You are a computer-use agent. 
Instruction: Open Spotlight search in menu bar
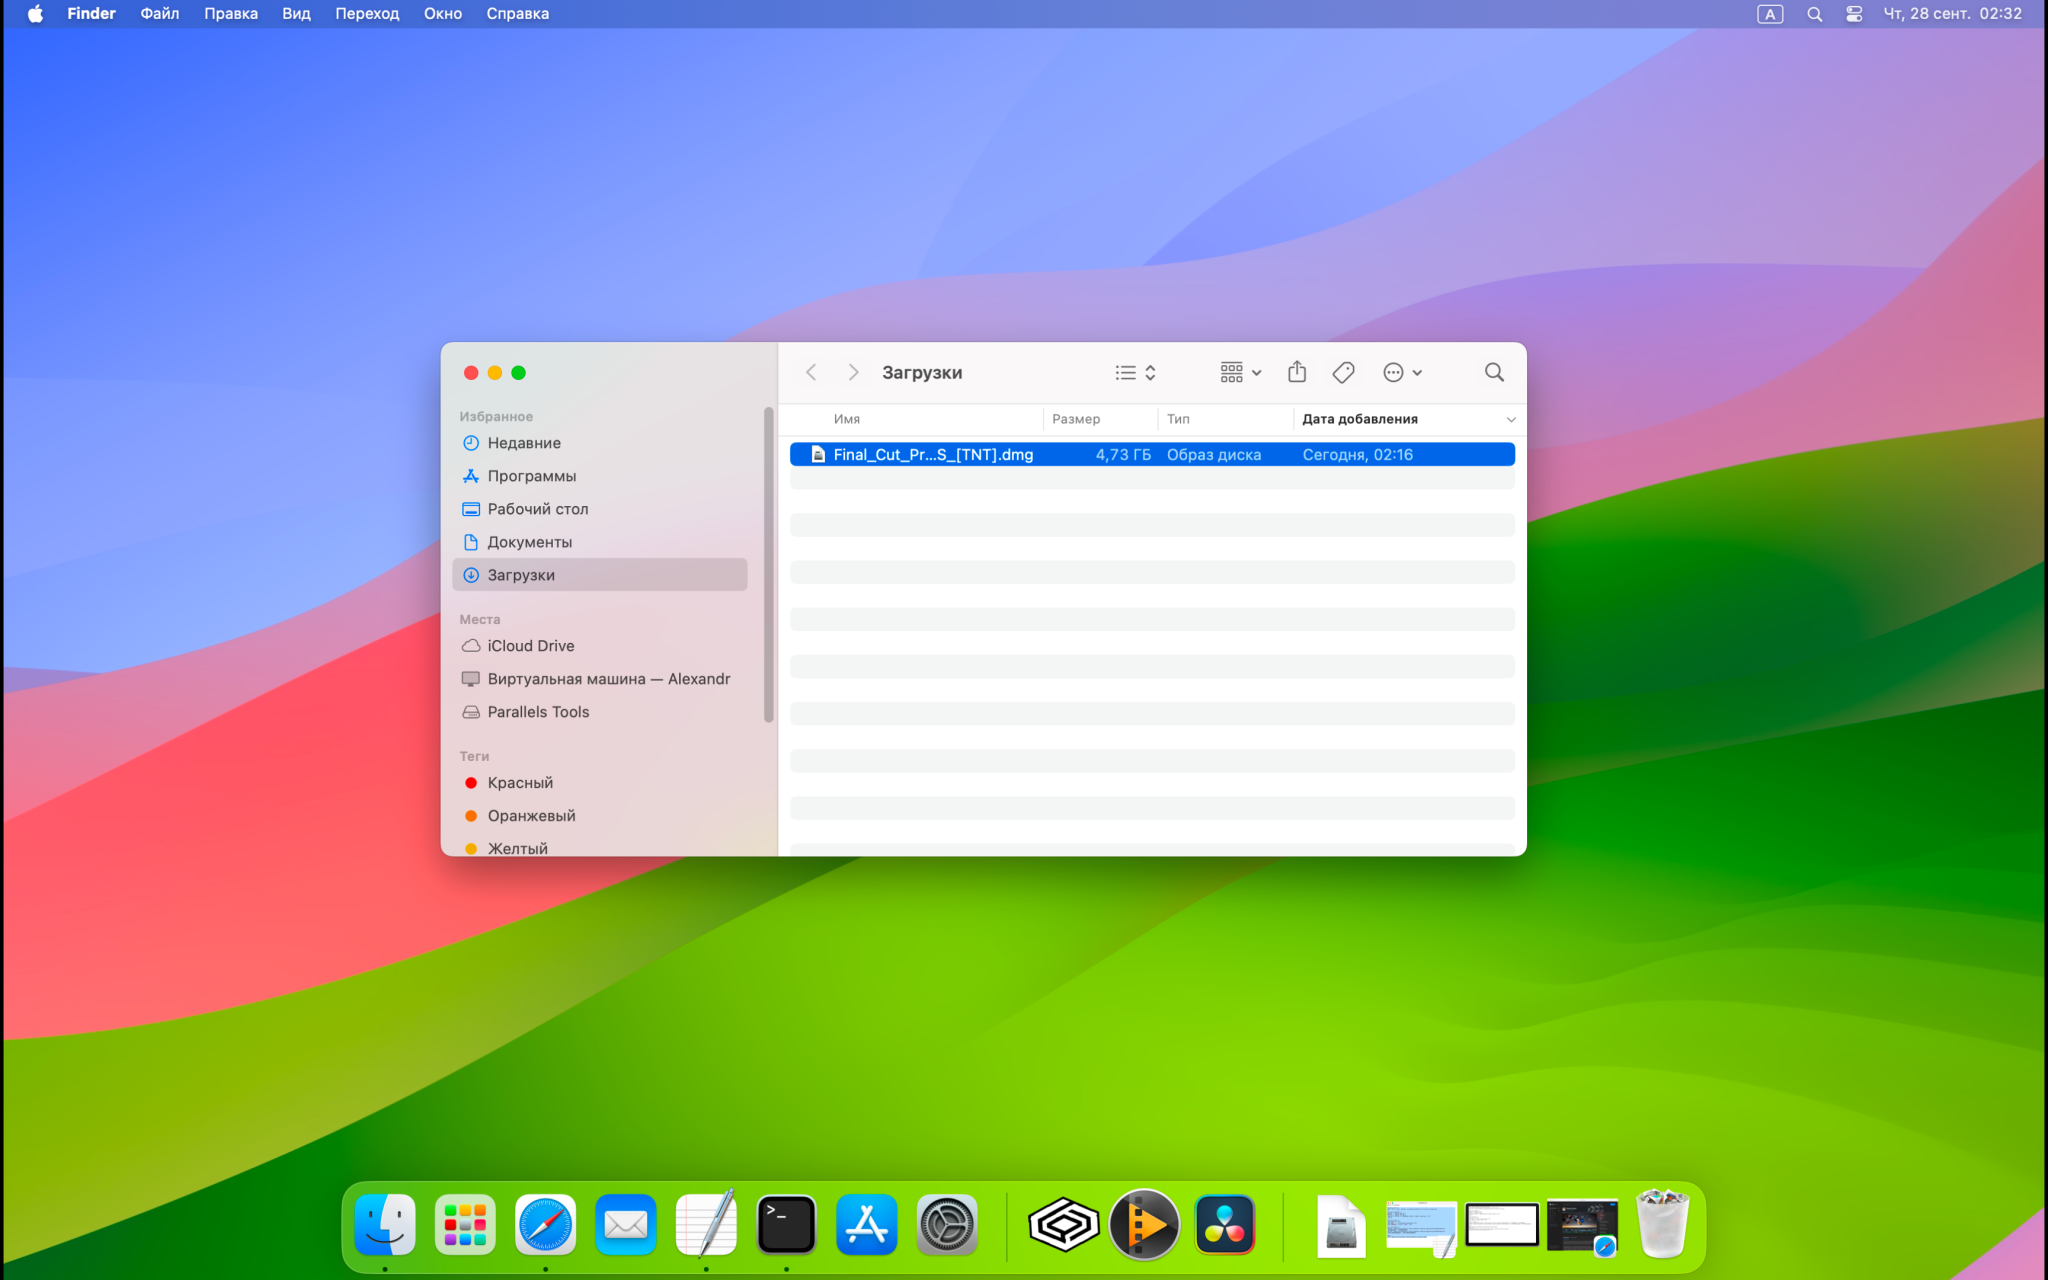1814,14
